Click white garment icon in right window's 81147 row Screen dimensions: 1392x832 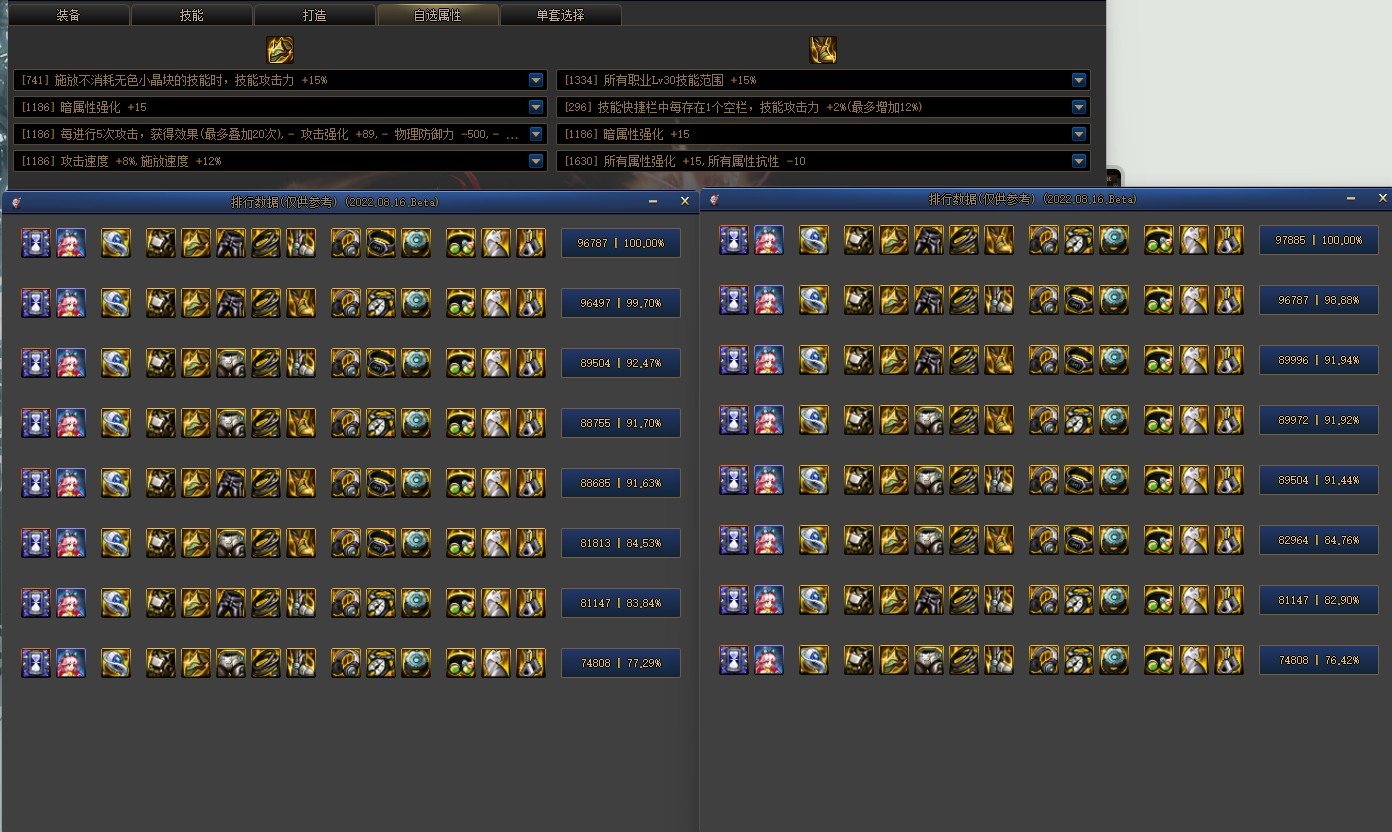[x=1194, y=600]
